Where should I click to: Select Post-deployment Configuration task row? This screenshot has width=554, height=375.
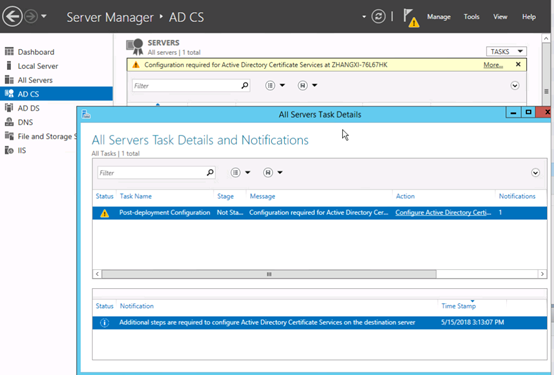coord(320,213)
